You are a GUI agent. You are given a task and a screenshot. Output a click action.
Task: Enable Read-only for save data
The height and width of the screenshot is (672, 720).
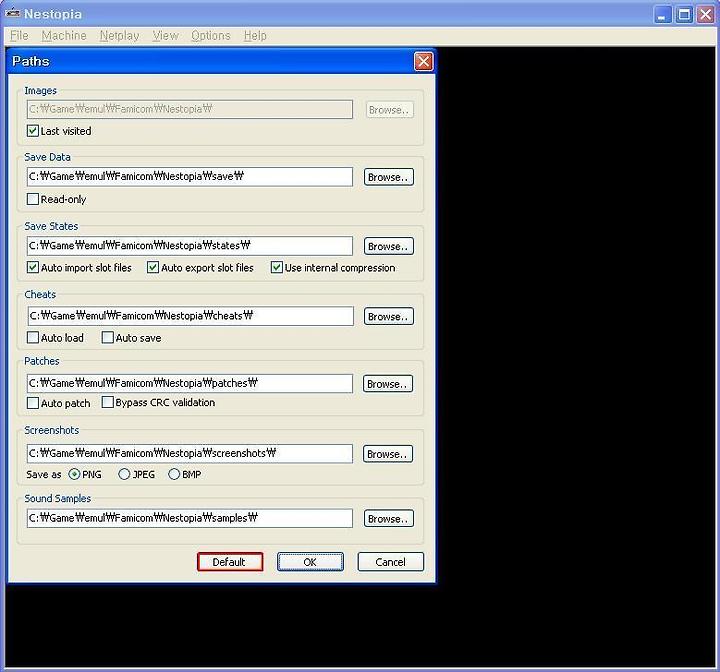pyautogui.click(x=33, y=199)
